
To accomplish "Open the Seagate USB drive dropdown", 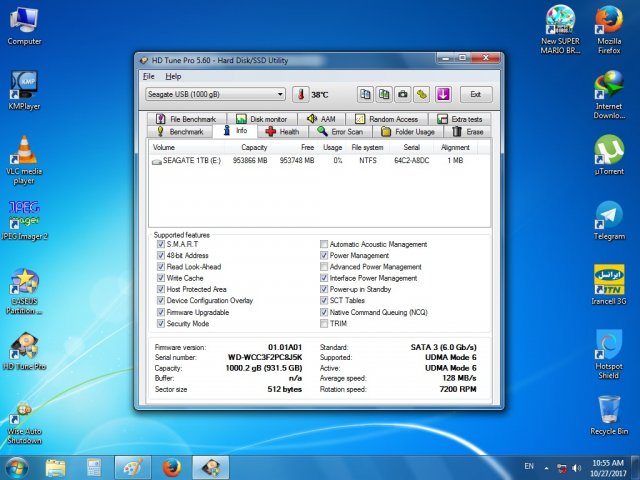I will click(x=214, y=94).
